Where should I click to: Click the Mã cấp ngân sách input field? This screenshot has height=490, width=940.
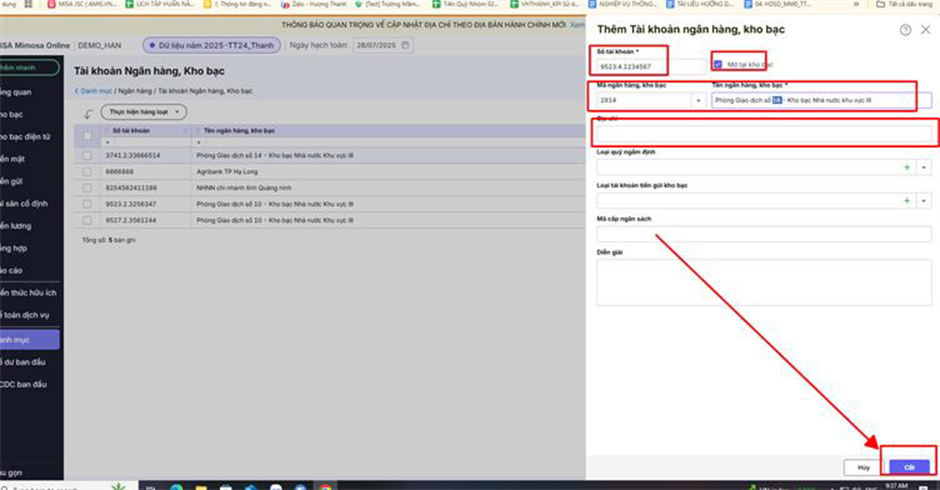(760, 234)
